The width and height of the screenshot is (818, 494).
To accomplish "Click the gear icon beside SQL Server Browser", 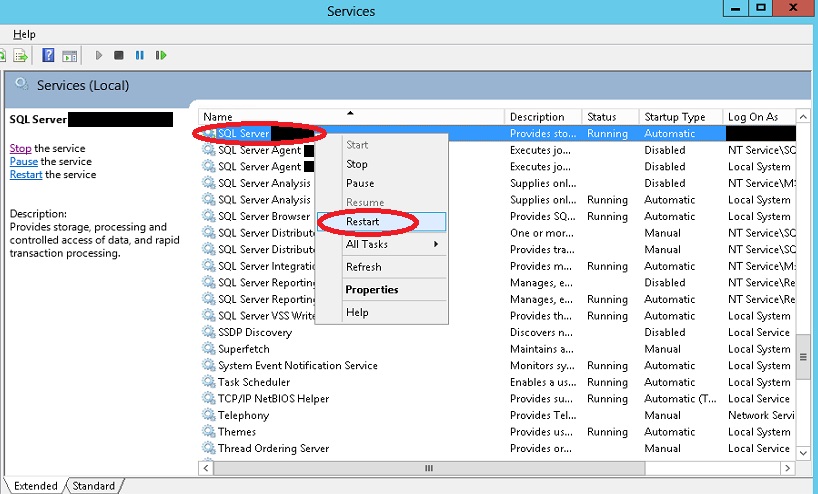I will tap(209, 216).
